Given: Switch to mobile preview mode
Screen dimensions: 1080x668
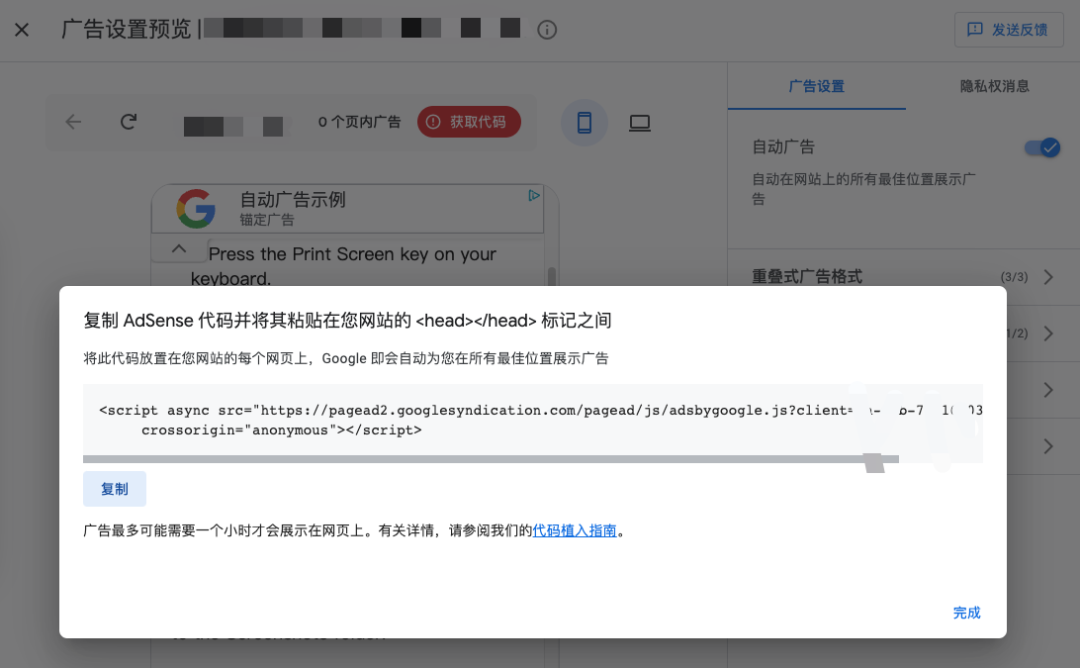Looking at the screenshot, I should pos(584,121).
